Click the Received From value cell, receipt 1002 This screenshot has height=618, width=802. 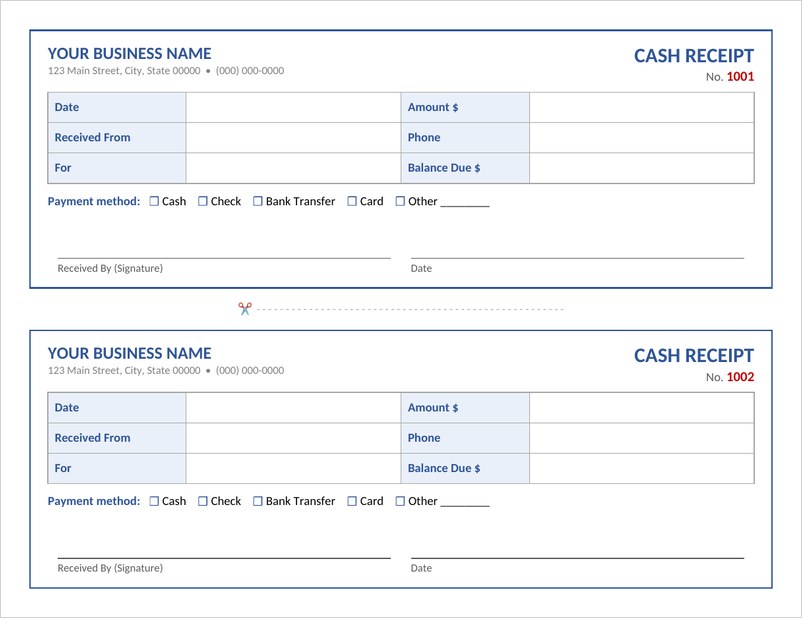293,438
